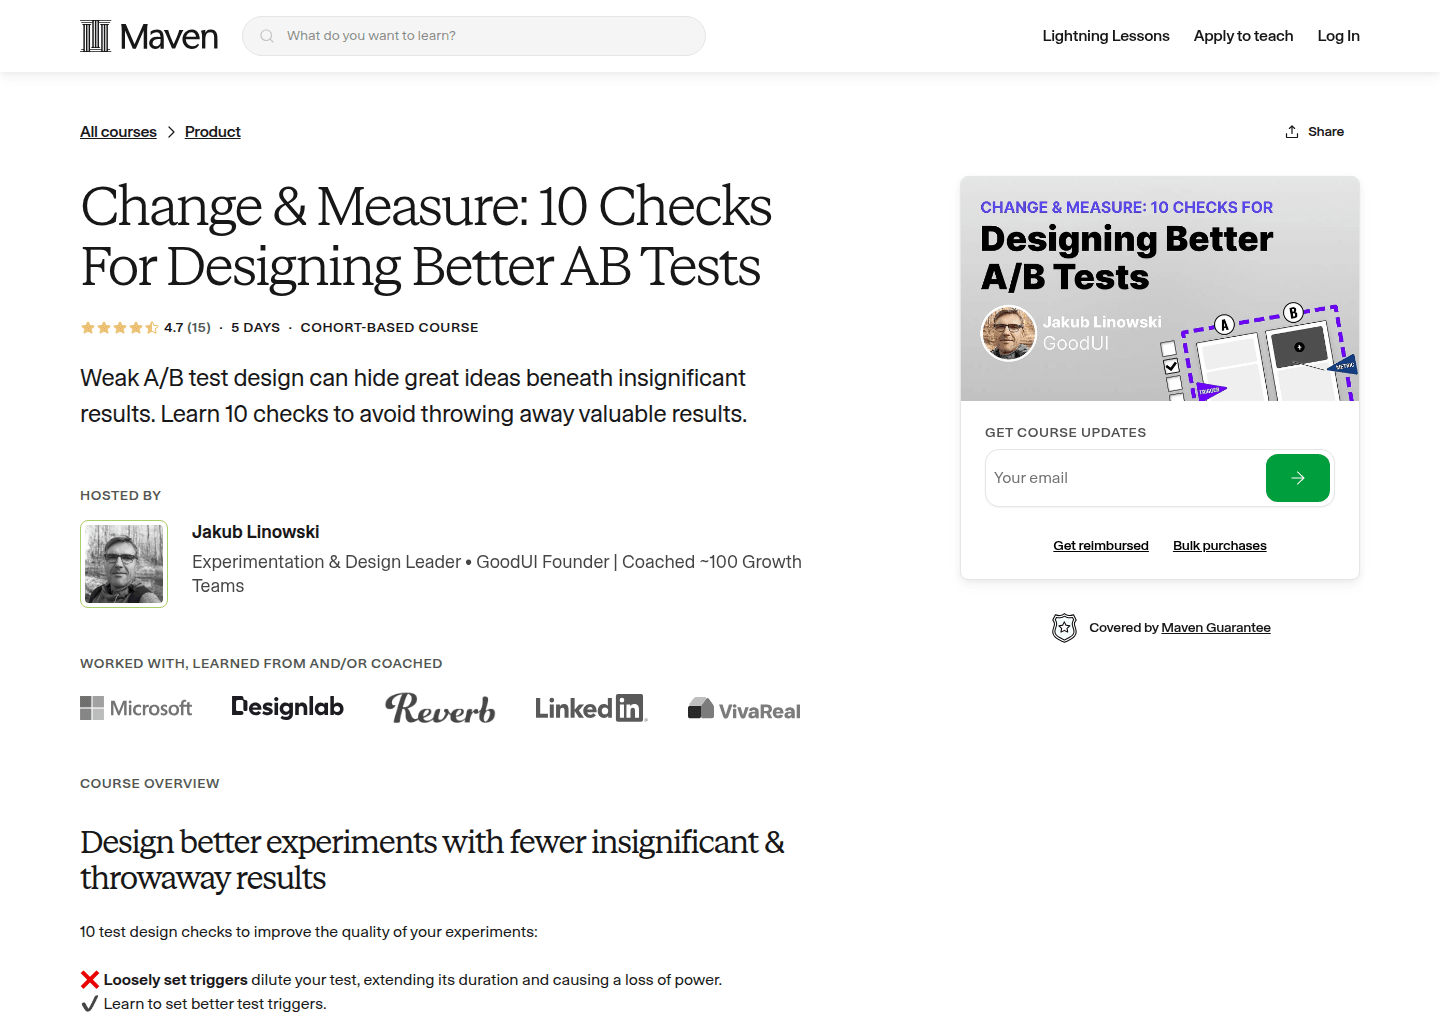Viewport: 1440px width, 1024px height.
Task: Click the Reverb logo
Action: [x=440, y=708]
